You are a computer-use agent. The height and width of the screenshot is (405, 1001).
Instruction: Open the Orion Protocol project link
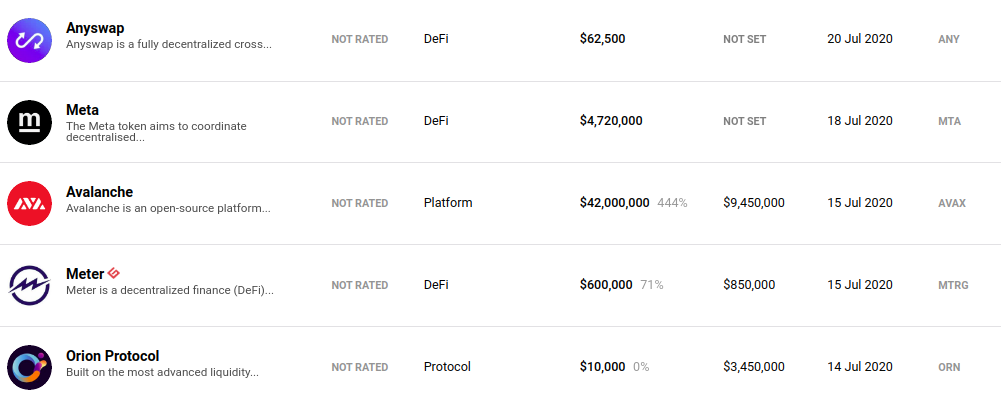(112, 356)
